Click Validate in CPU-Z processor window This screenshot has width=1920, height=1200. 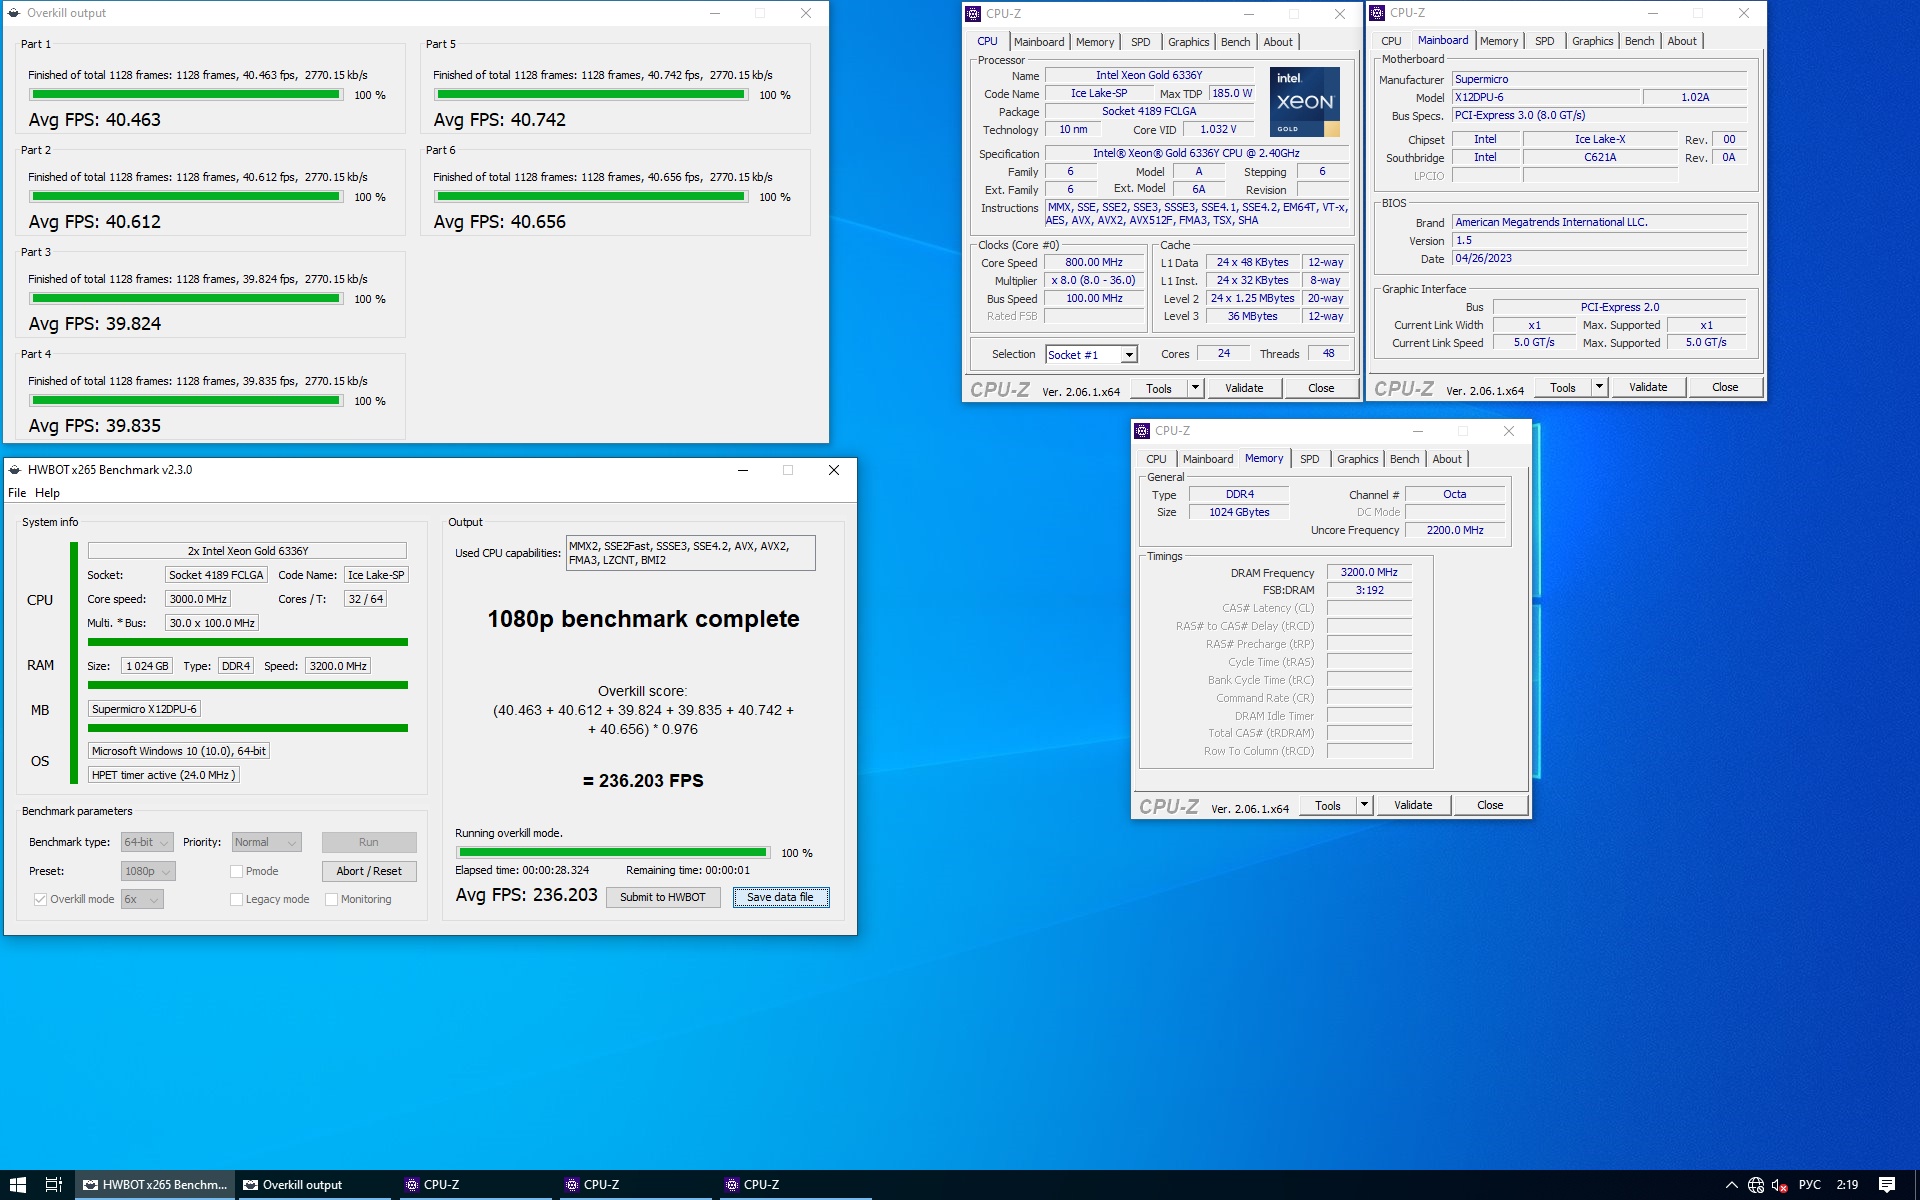(1244, 388)
